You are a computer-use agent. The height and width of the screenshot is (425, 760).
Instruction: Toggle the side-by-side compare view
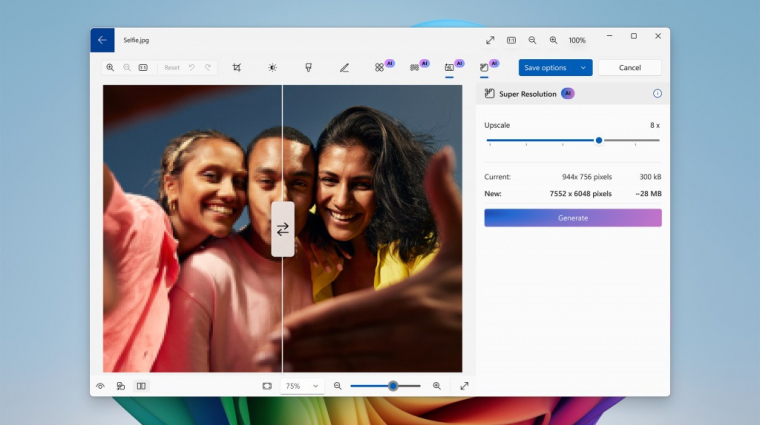(141, 386)
